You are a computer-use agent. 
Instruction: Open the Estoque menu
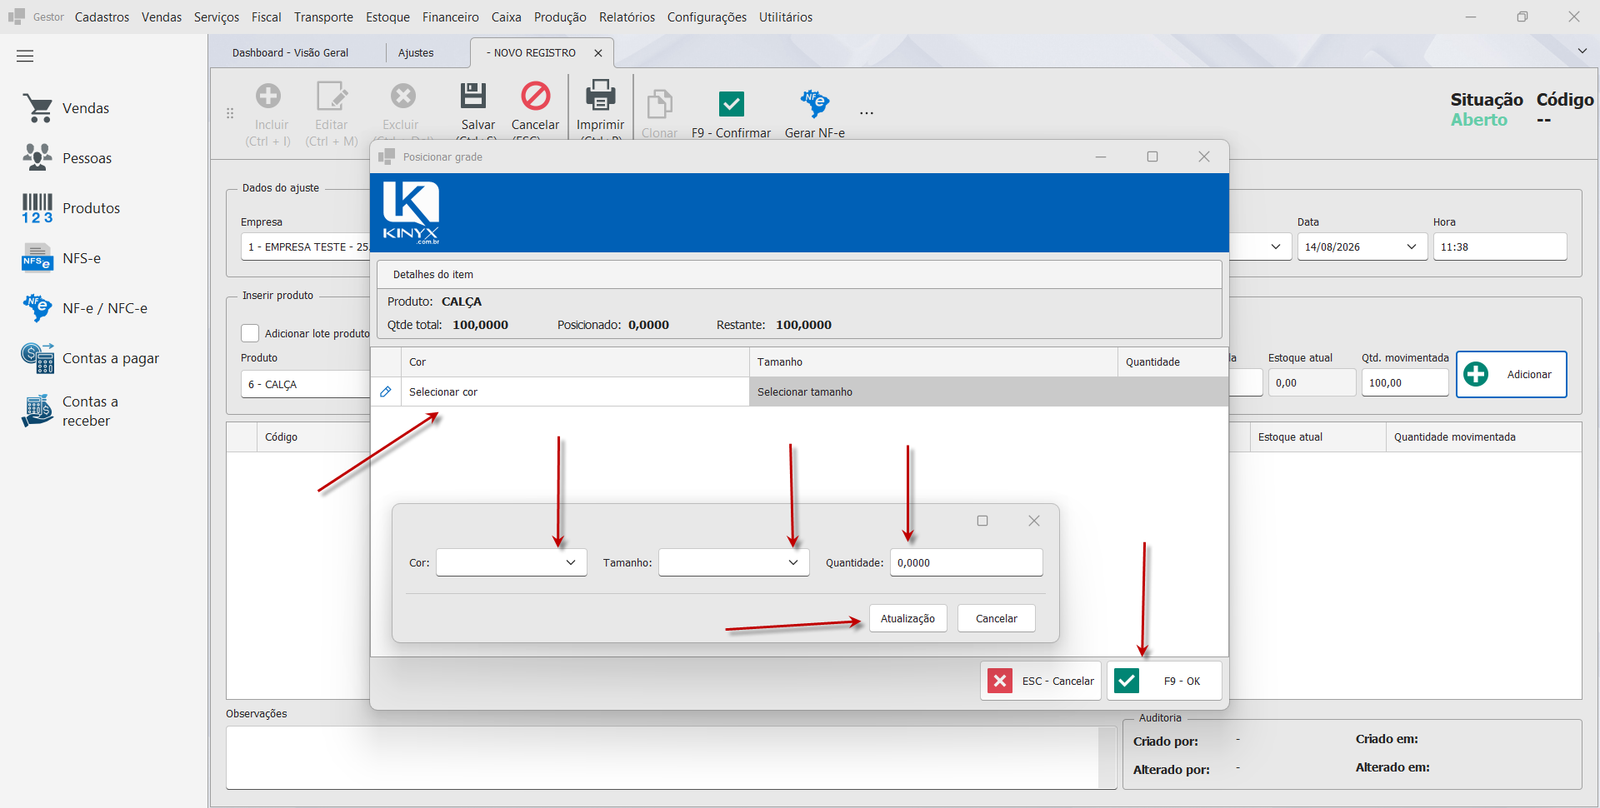(x=388, y=17)
